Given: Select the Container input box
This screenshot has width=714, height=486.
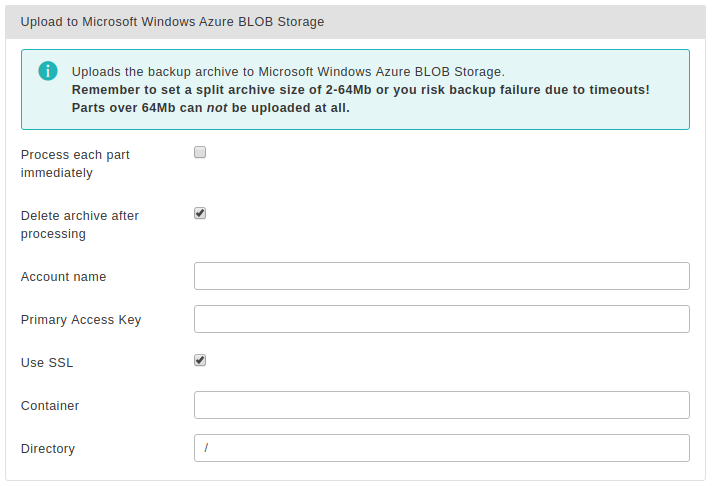Looking at the screenshot, I should (442, 405).
